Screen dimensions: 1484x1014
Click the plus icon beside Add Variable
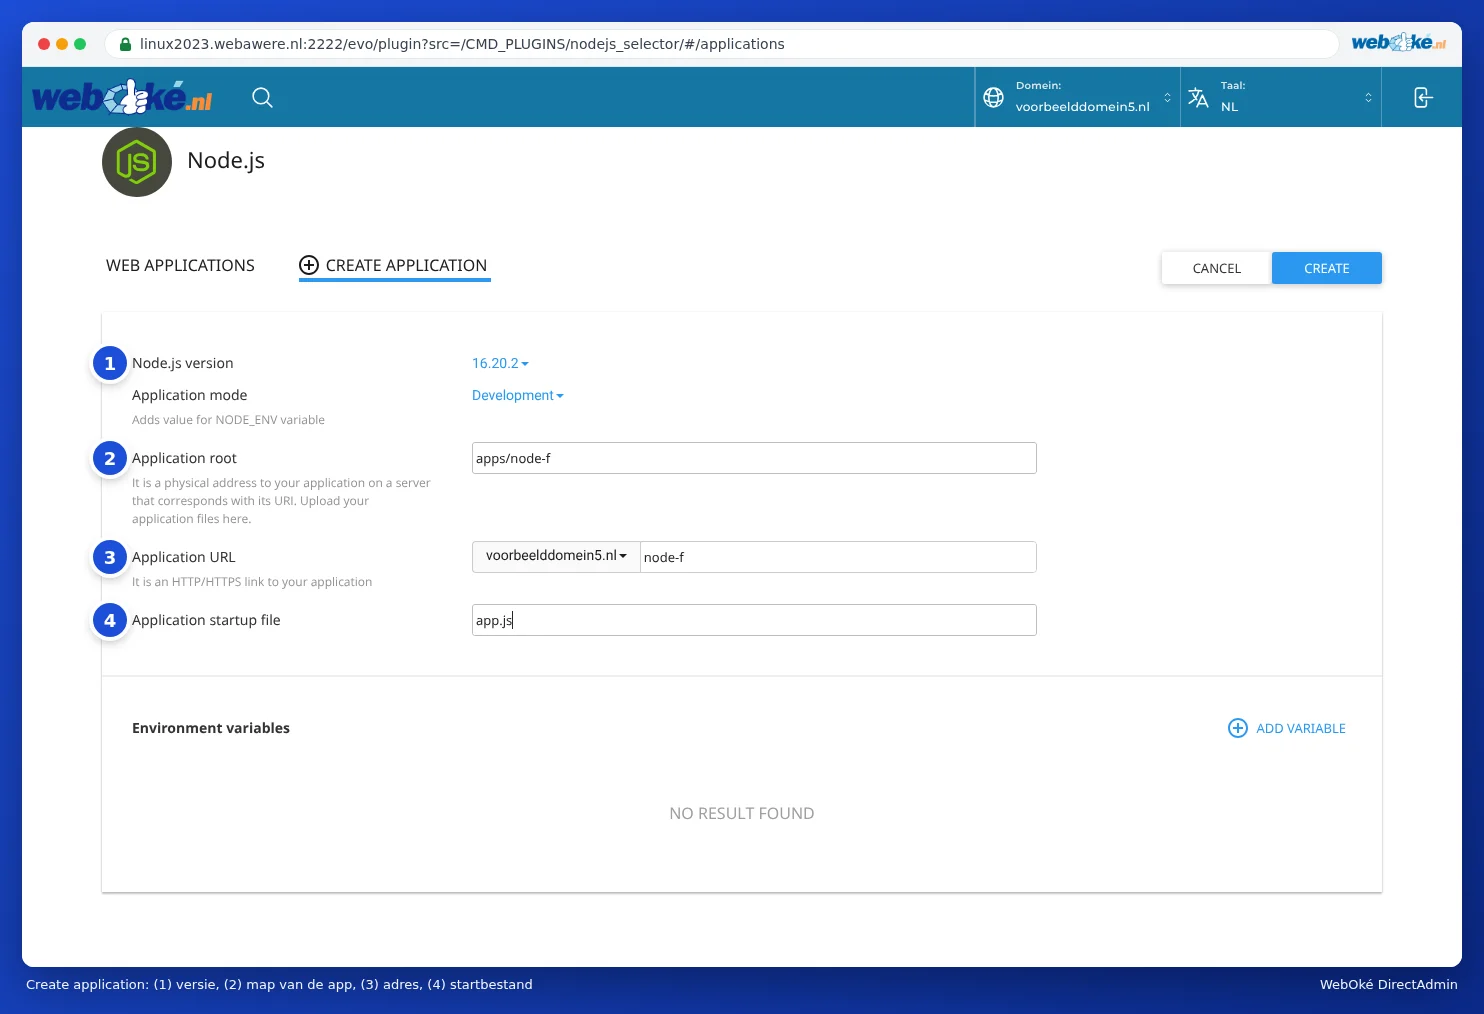click(x=1237, y=728)
